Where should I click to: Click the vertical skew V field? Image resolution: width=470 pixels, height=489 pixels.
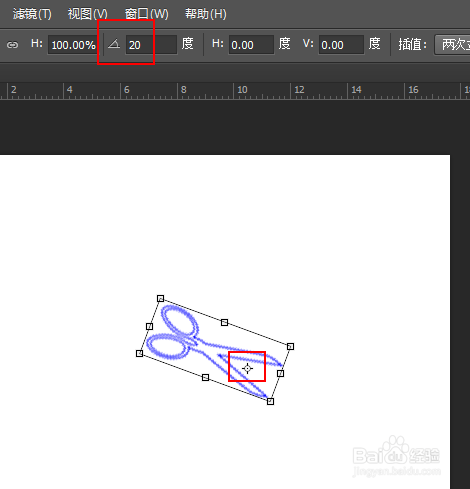(341, 45)
